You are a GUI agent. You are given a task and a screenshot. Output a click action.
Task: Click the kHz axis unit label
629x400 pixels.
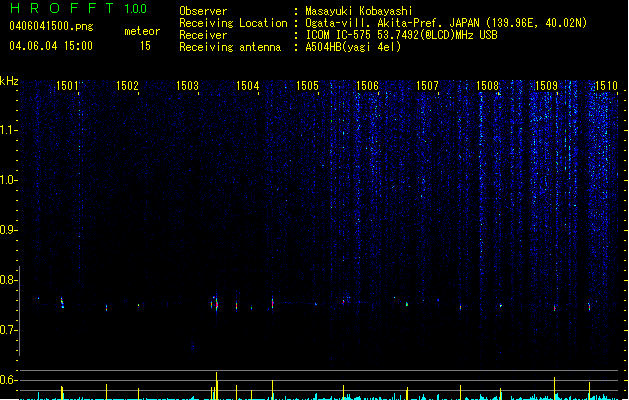pyautogui.click(x=9, y=81)
